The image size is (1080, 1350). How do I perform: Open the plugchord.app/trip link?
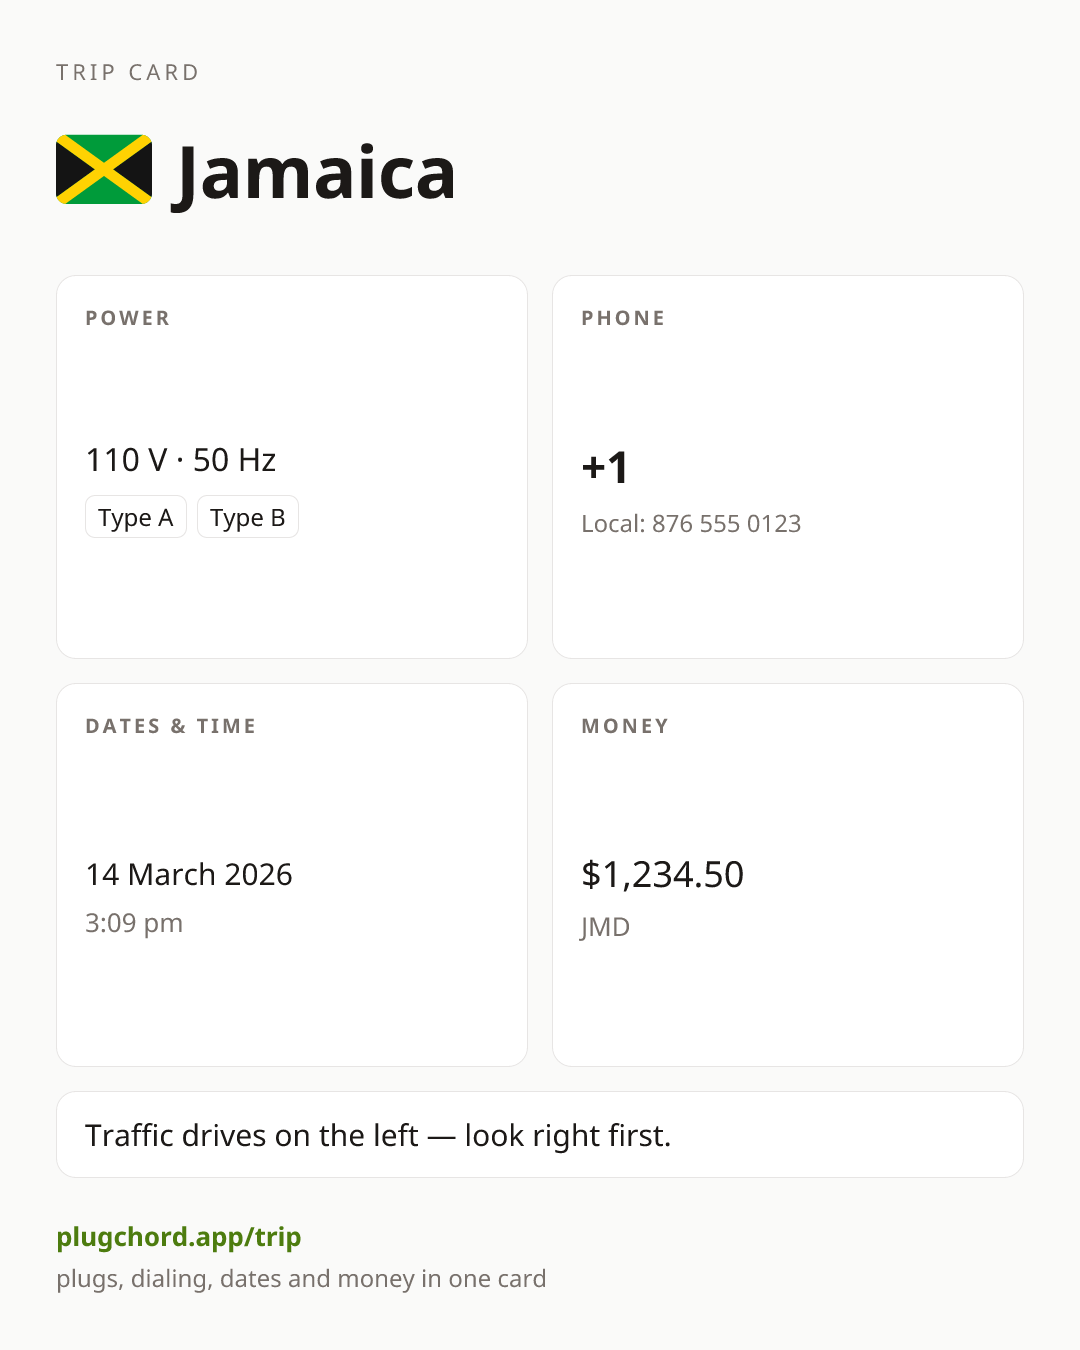pyautogui.click(x=179, y=1237)
